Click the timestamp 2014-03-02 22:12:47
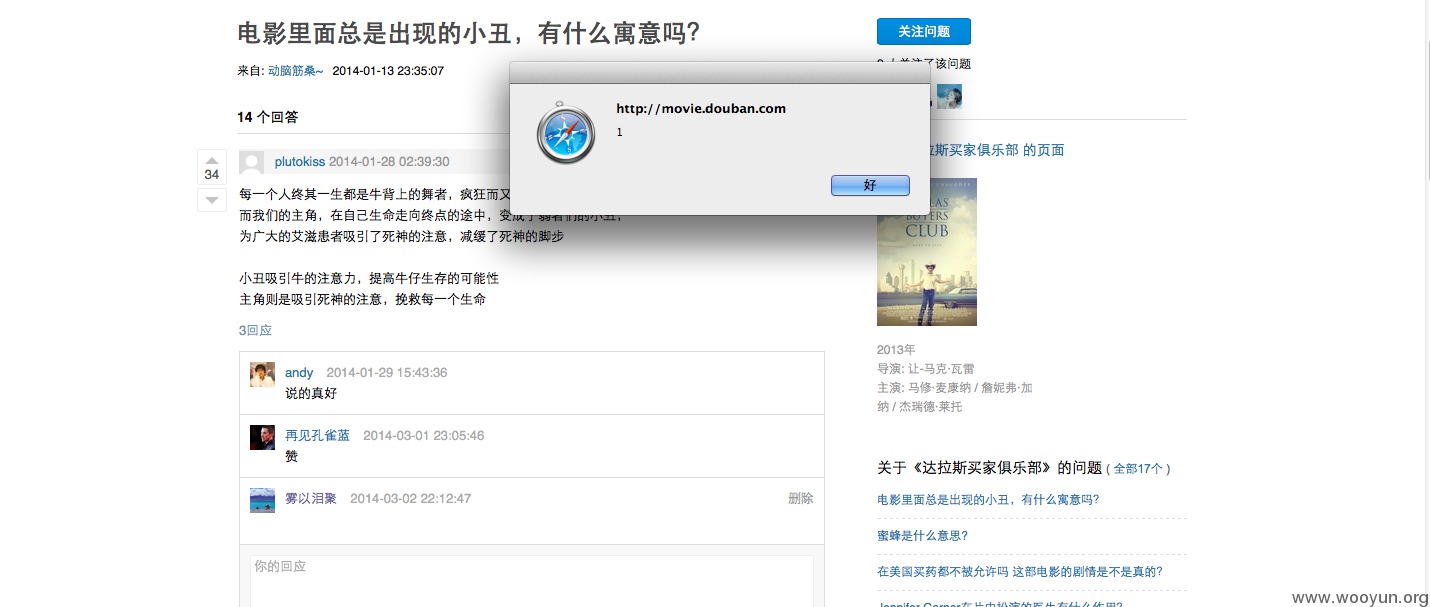This screenshot has width=1430, height=607. (411, 498)
